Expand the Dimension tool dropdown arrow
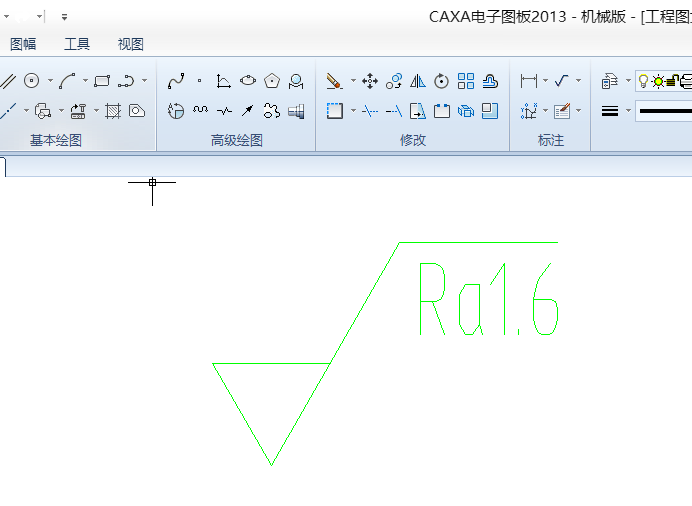692x506 pixels. pyautogui.click(x=545, y=81)
